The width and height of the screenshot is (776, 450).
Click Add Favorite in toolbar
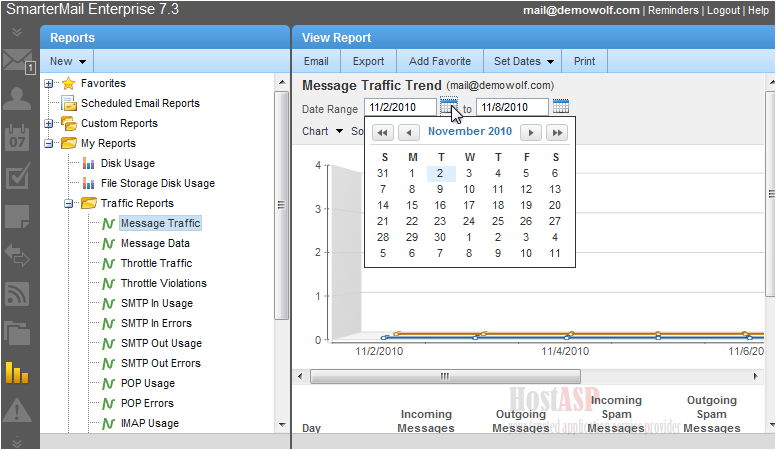[439, 61]
